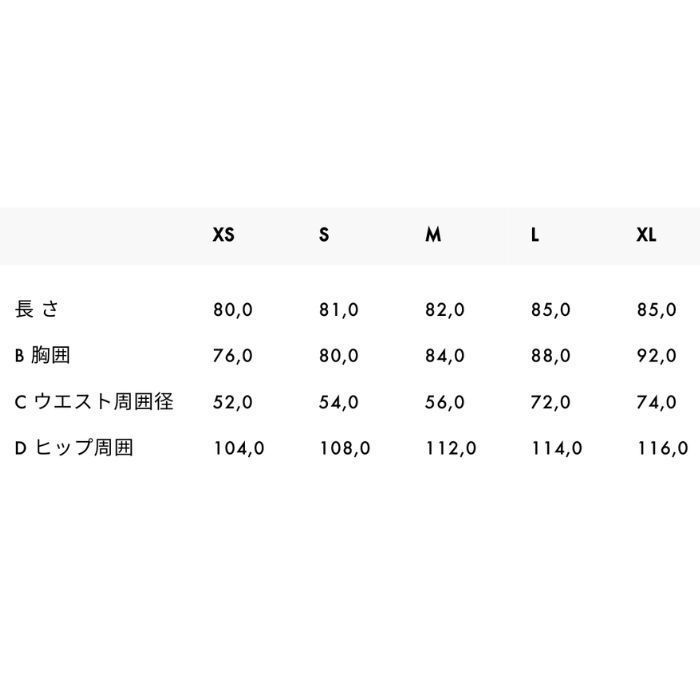Select the D ヒップ周囲 row label
Image resolution: width=700 pixels, height=700 pixels.
tap(74, 448)
